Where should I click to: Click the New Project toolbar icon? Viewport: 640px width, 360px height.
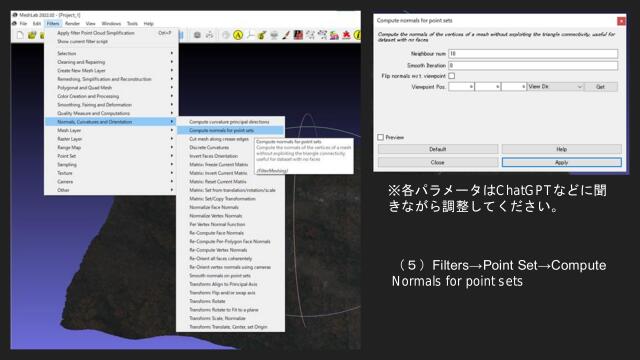coord(20,35)
